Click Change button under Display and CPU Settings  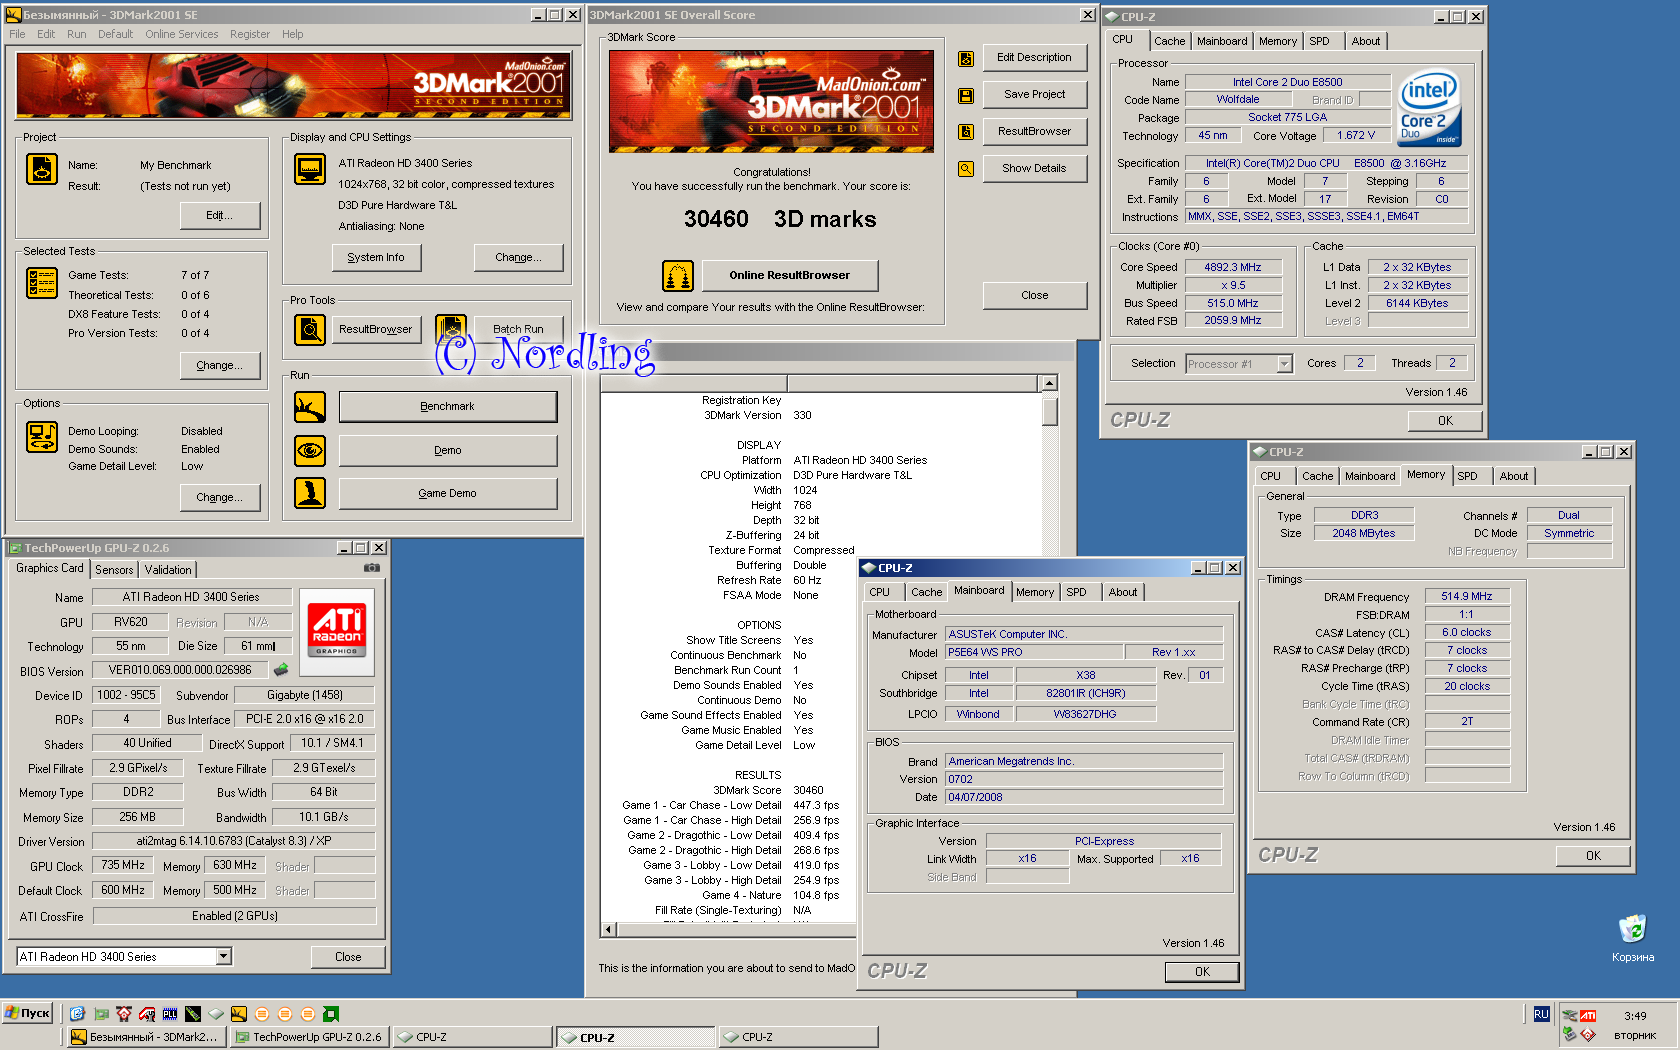[x=518, y=258]
